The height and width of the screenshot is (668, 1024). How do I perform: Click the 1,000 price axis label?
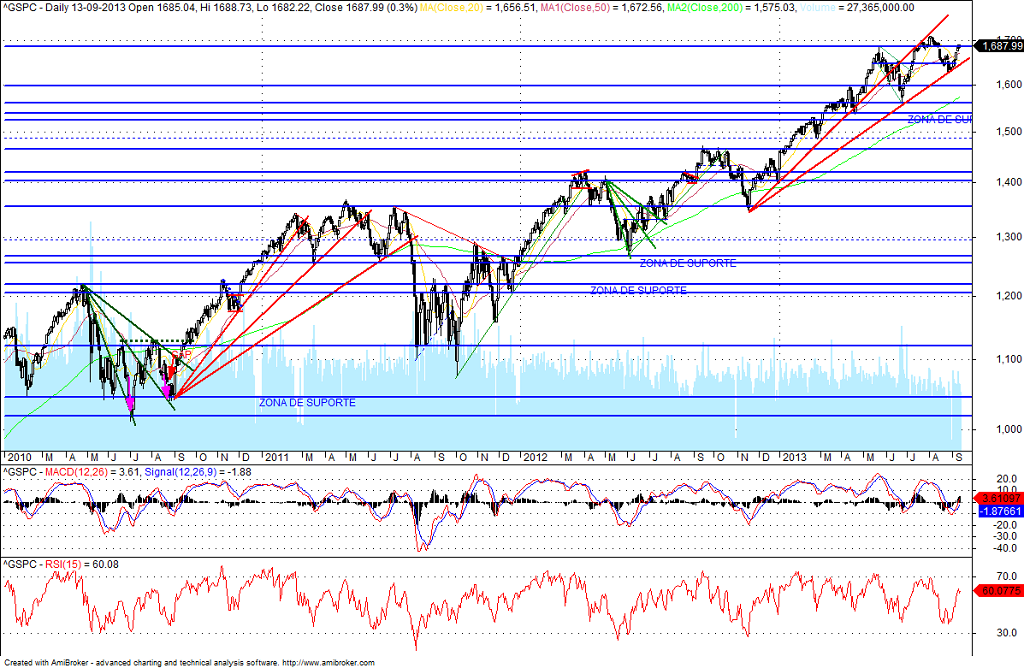1009,429
